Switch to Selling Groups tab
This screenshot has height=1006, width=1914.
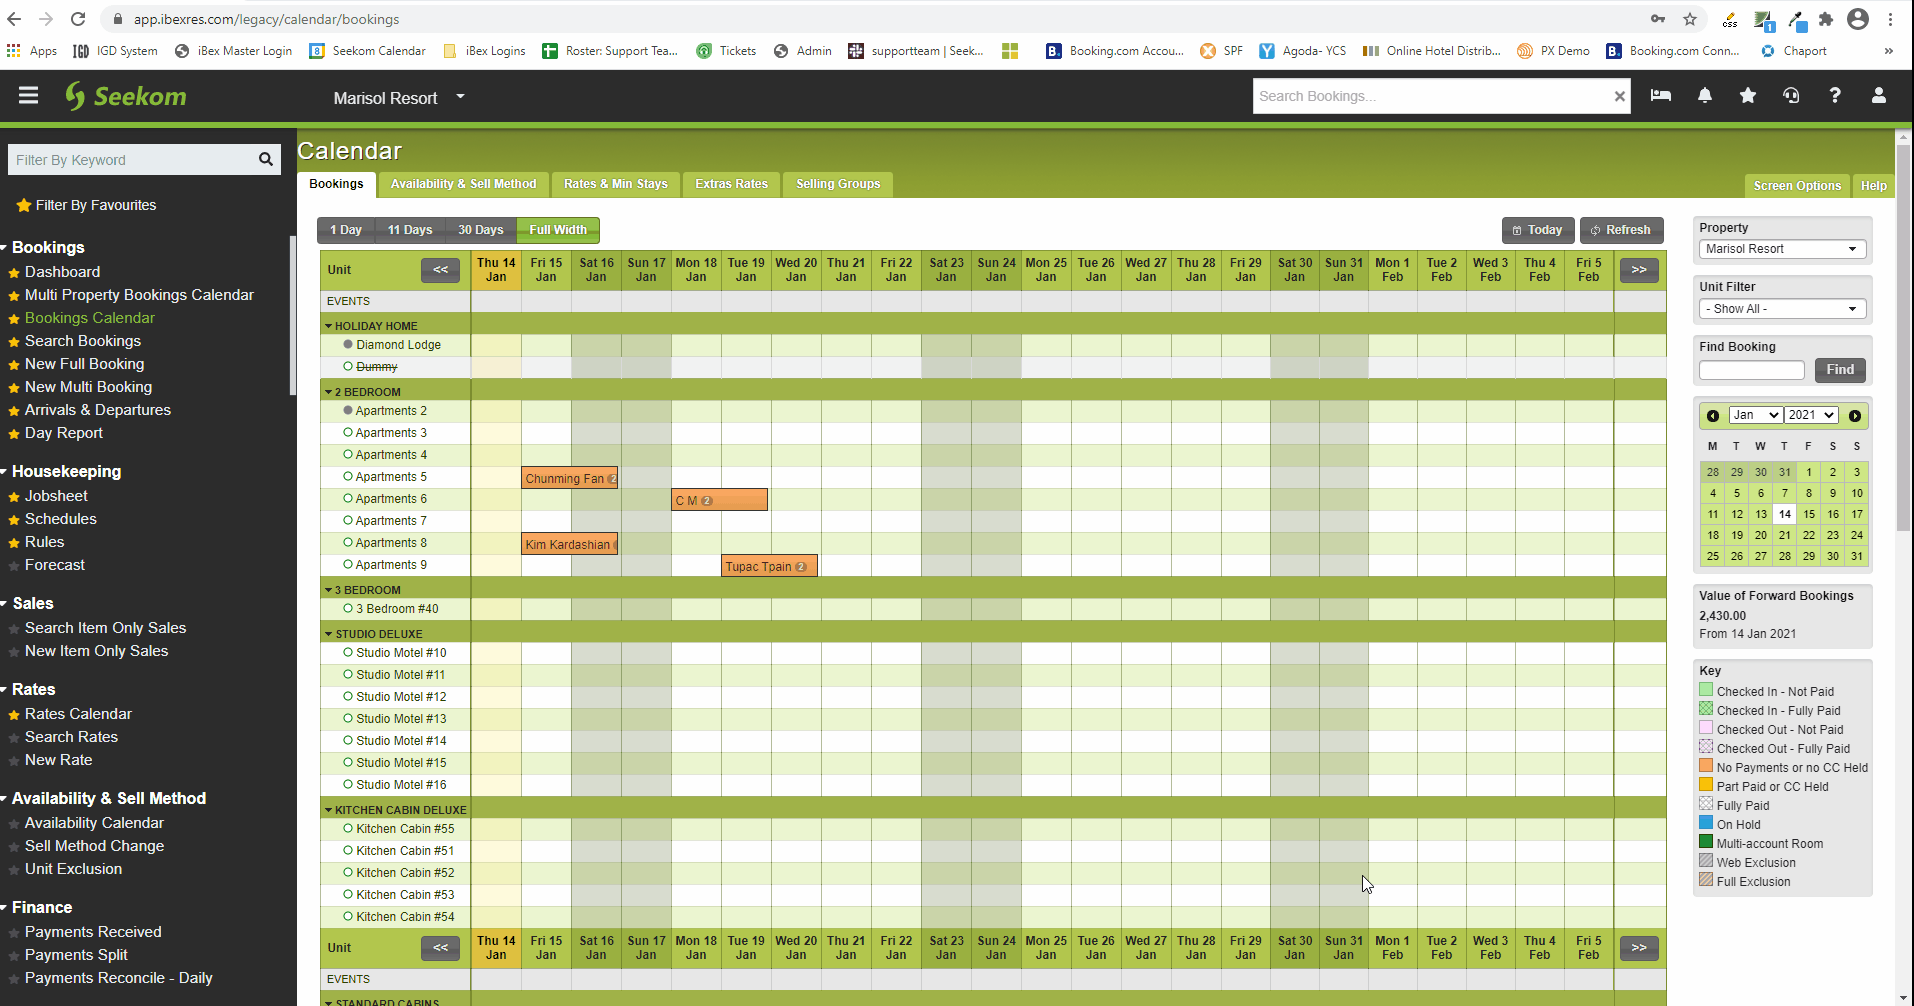click(838, 184)
